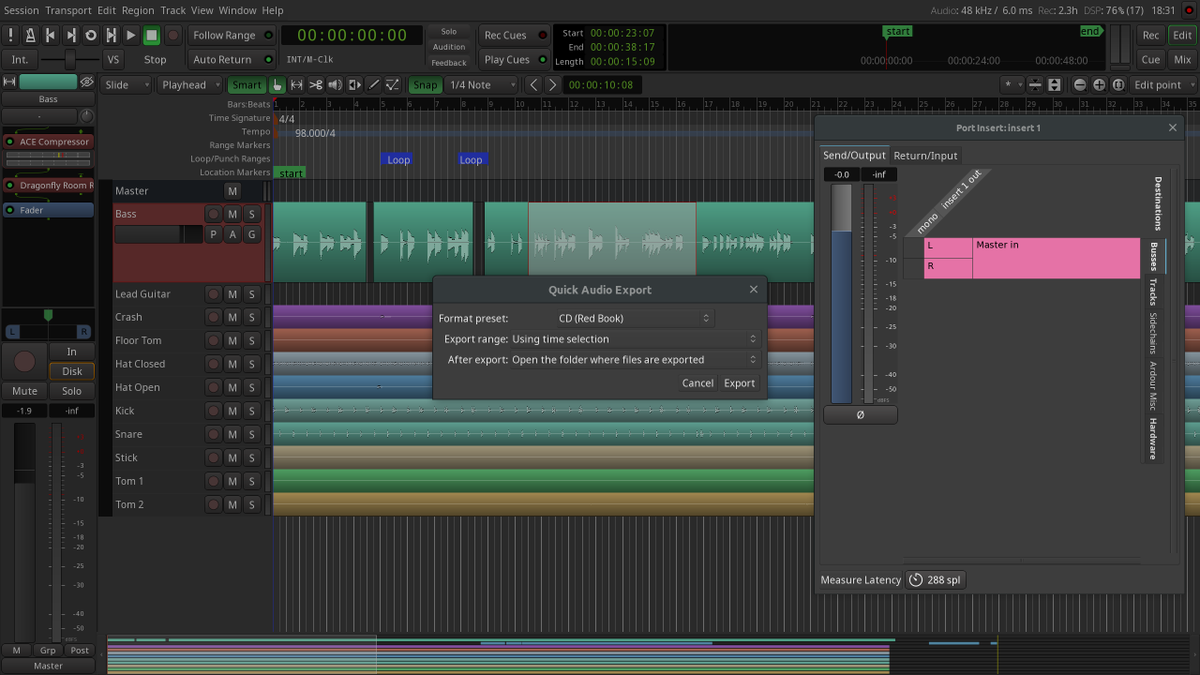Open the Track menu
This screenshot has width=1200, height=675.
173,10
